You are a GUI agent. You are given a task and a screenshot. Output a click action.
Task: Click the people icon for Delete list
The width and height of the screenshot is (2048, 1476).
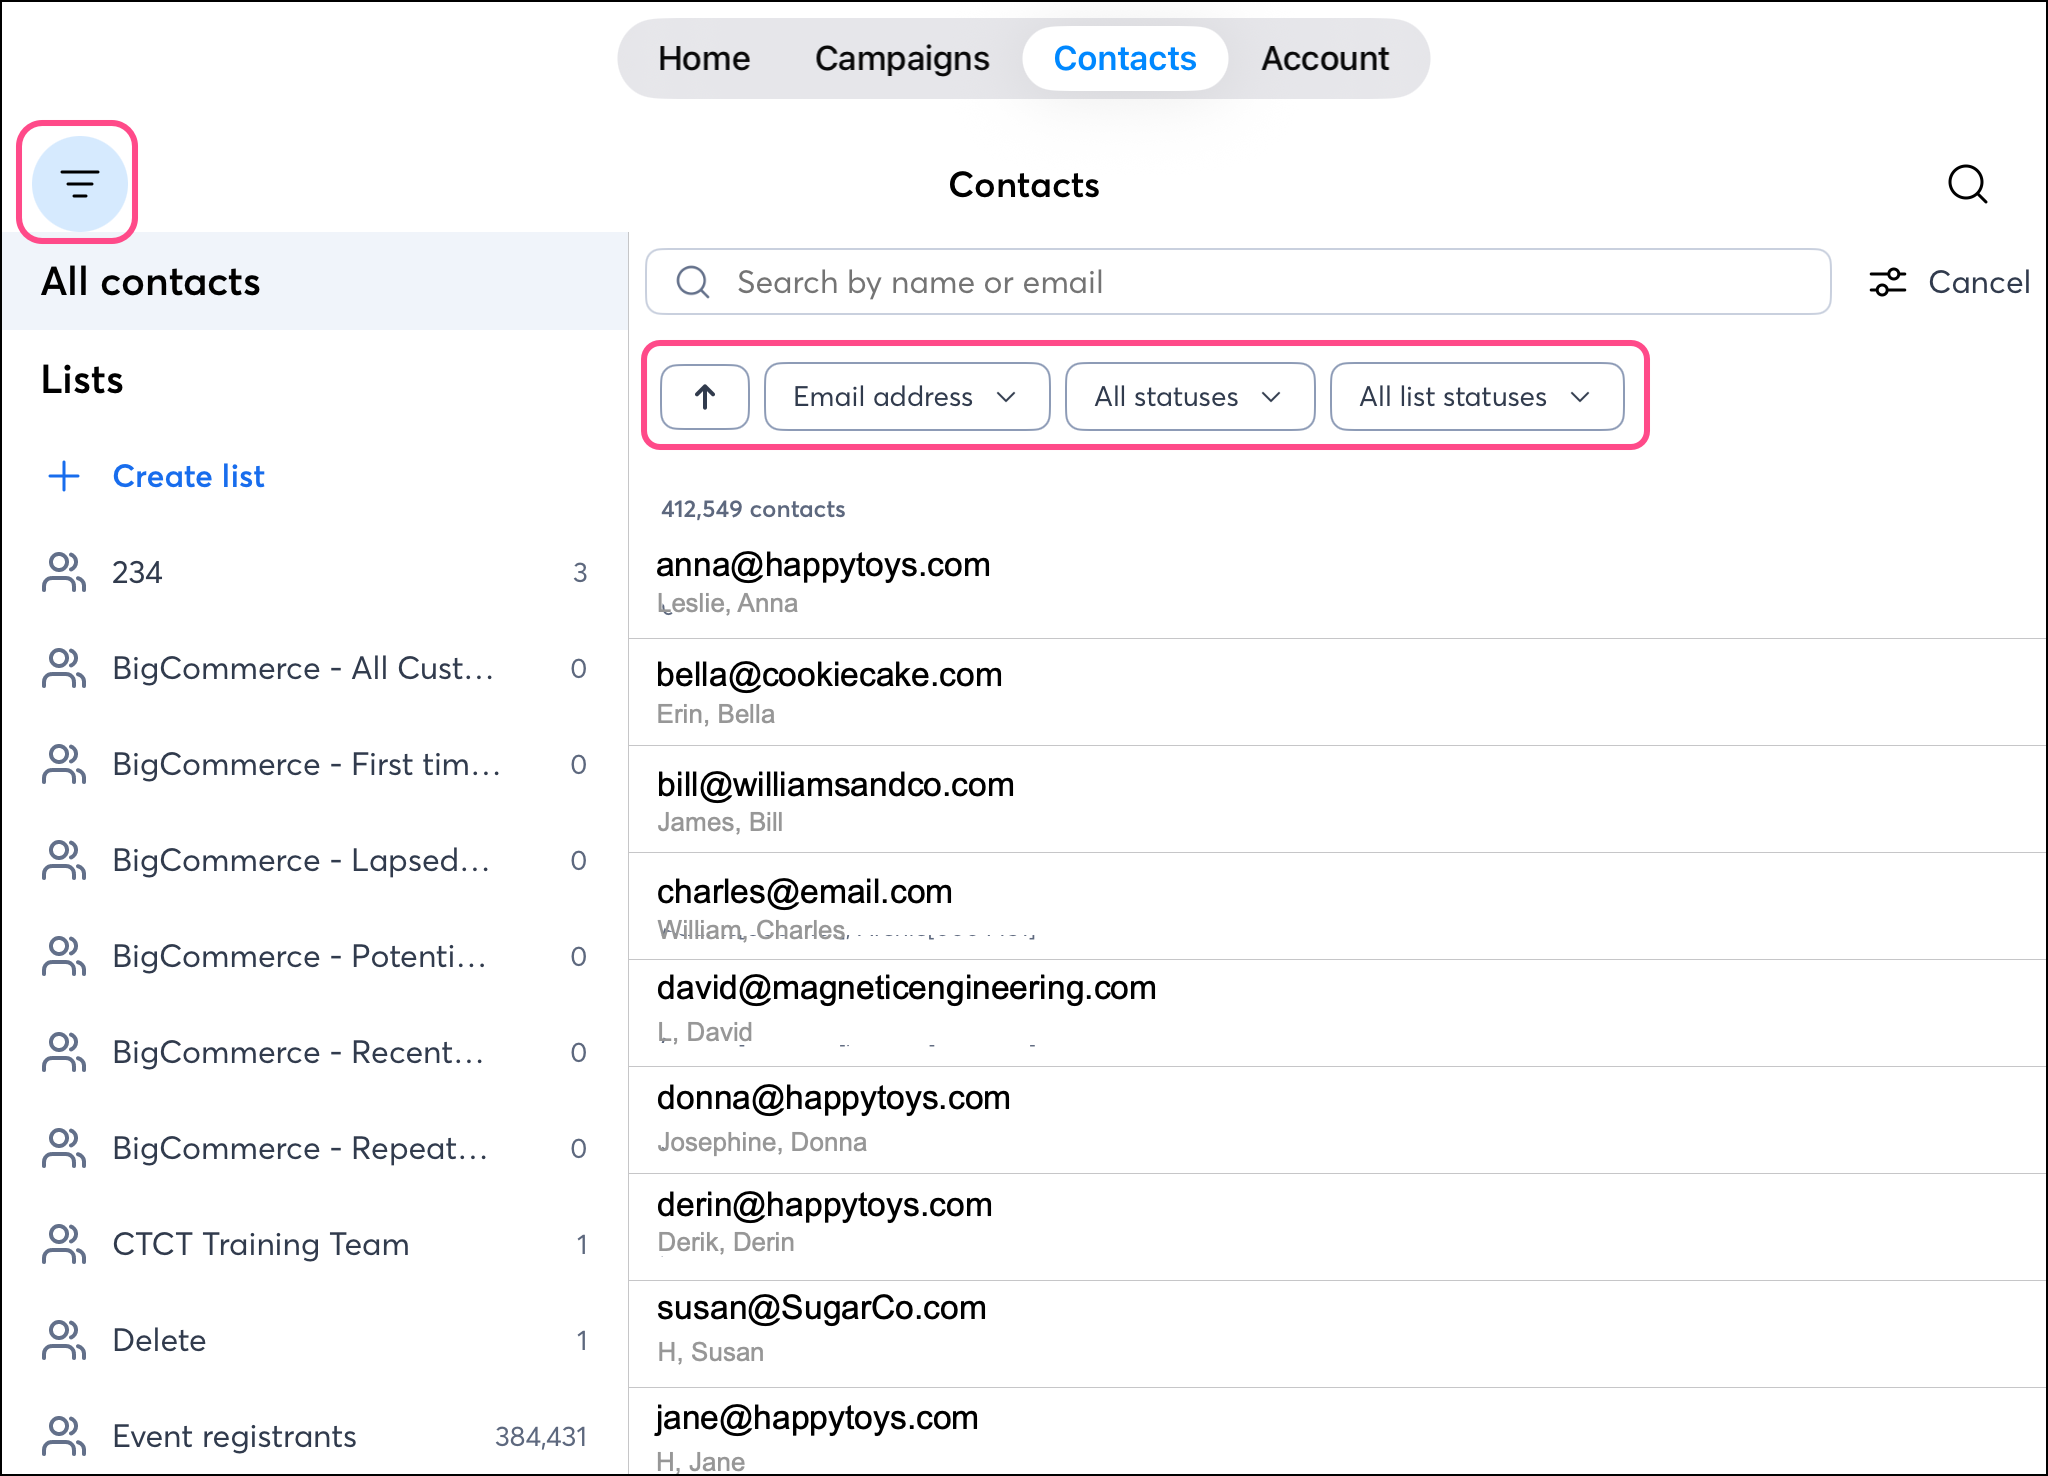pyautogui.click(x=64, y=1340)
